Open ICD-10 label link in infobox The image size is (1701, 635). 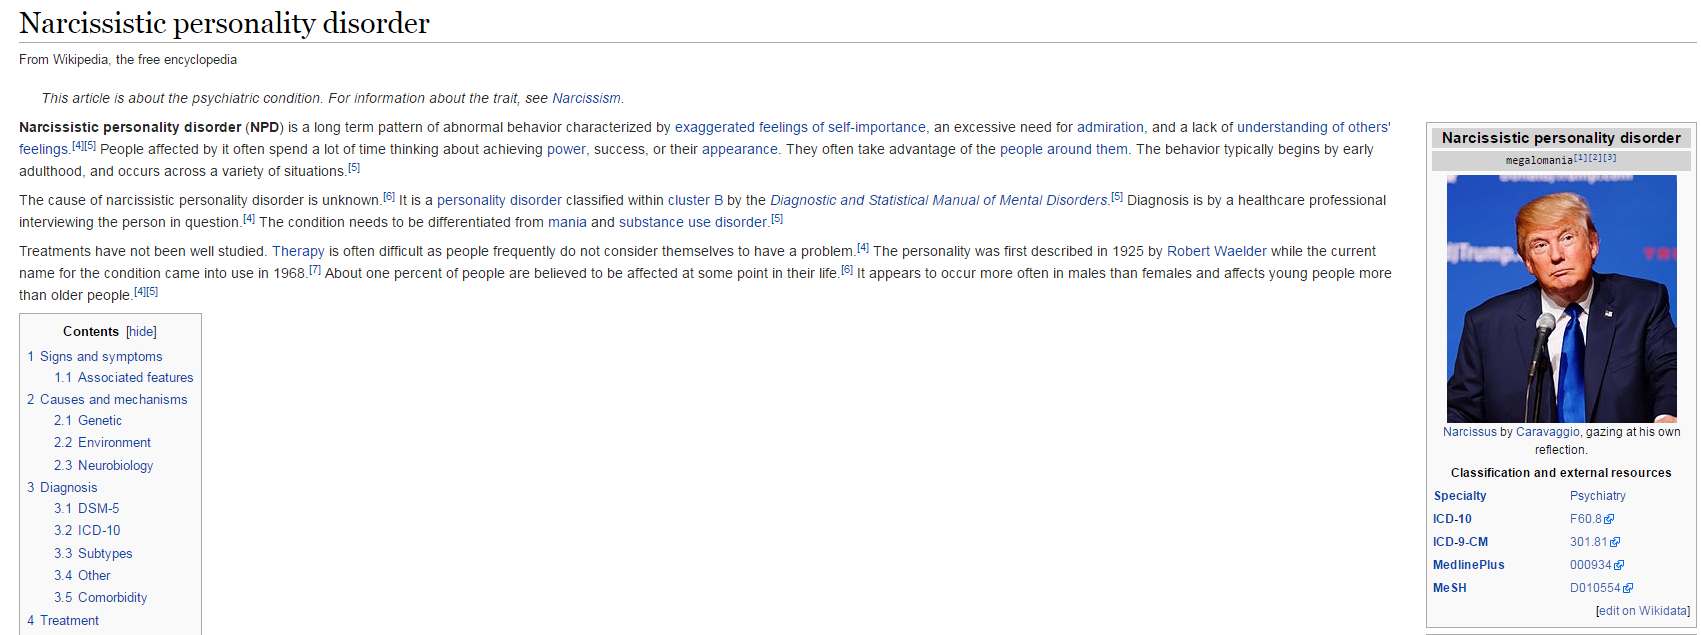[x=1452, y=519]
